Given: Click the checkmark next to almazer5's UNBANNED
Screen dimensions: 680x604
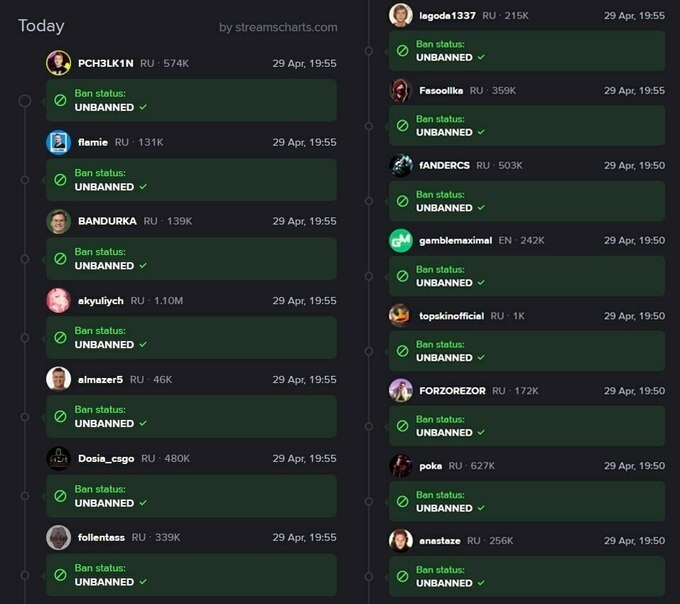Looking at the screenshot, I should point(143,423).
